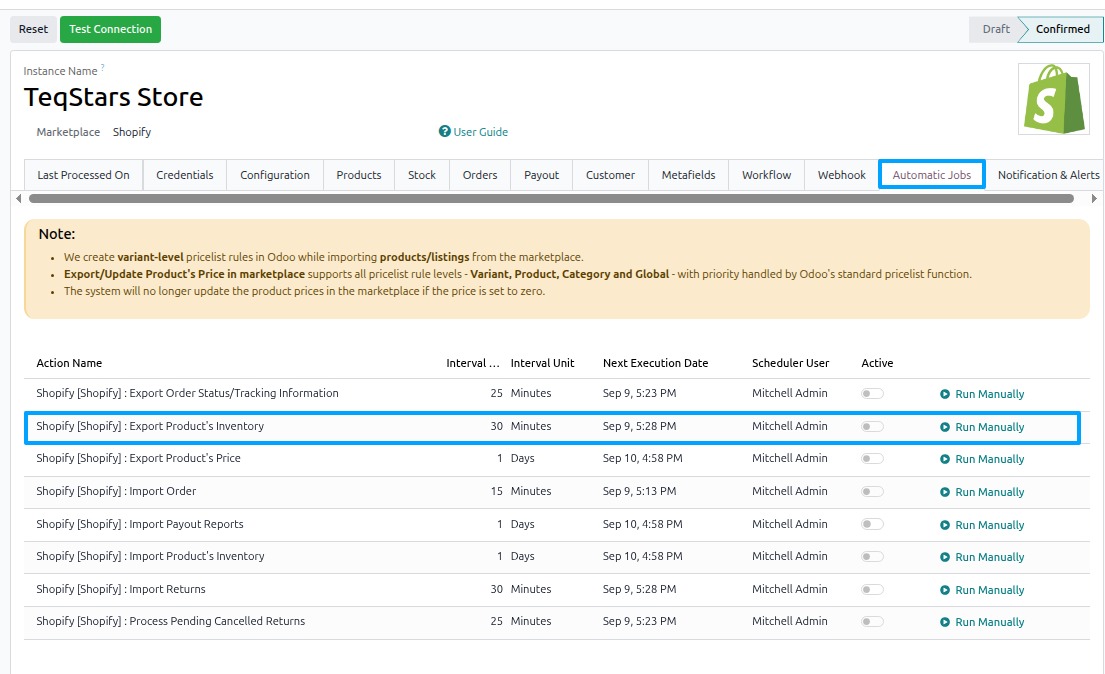
Task: Toggle Process Pending Cancelled Returns active switch
Action: (x=872, y=621)
